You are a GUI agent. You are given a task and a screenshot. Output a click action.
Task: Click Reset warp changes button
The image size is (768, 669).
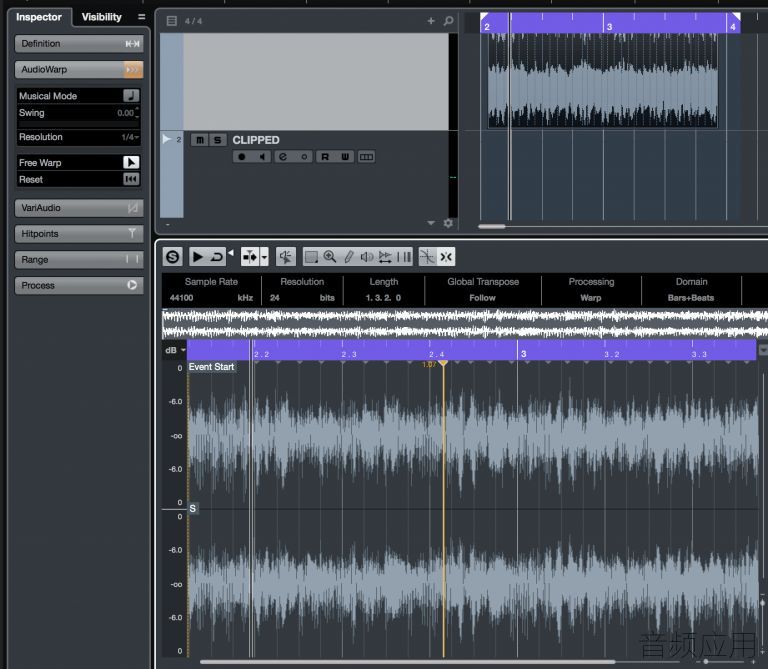tap(131, 179)
